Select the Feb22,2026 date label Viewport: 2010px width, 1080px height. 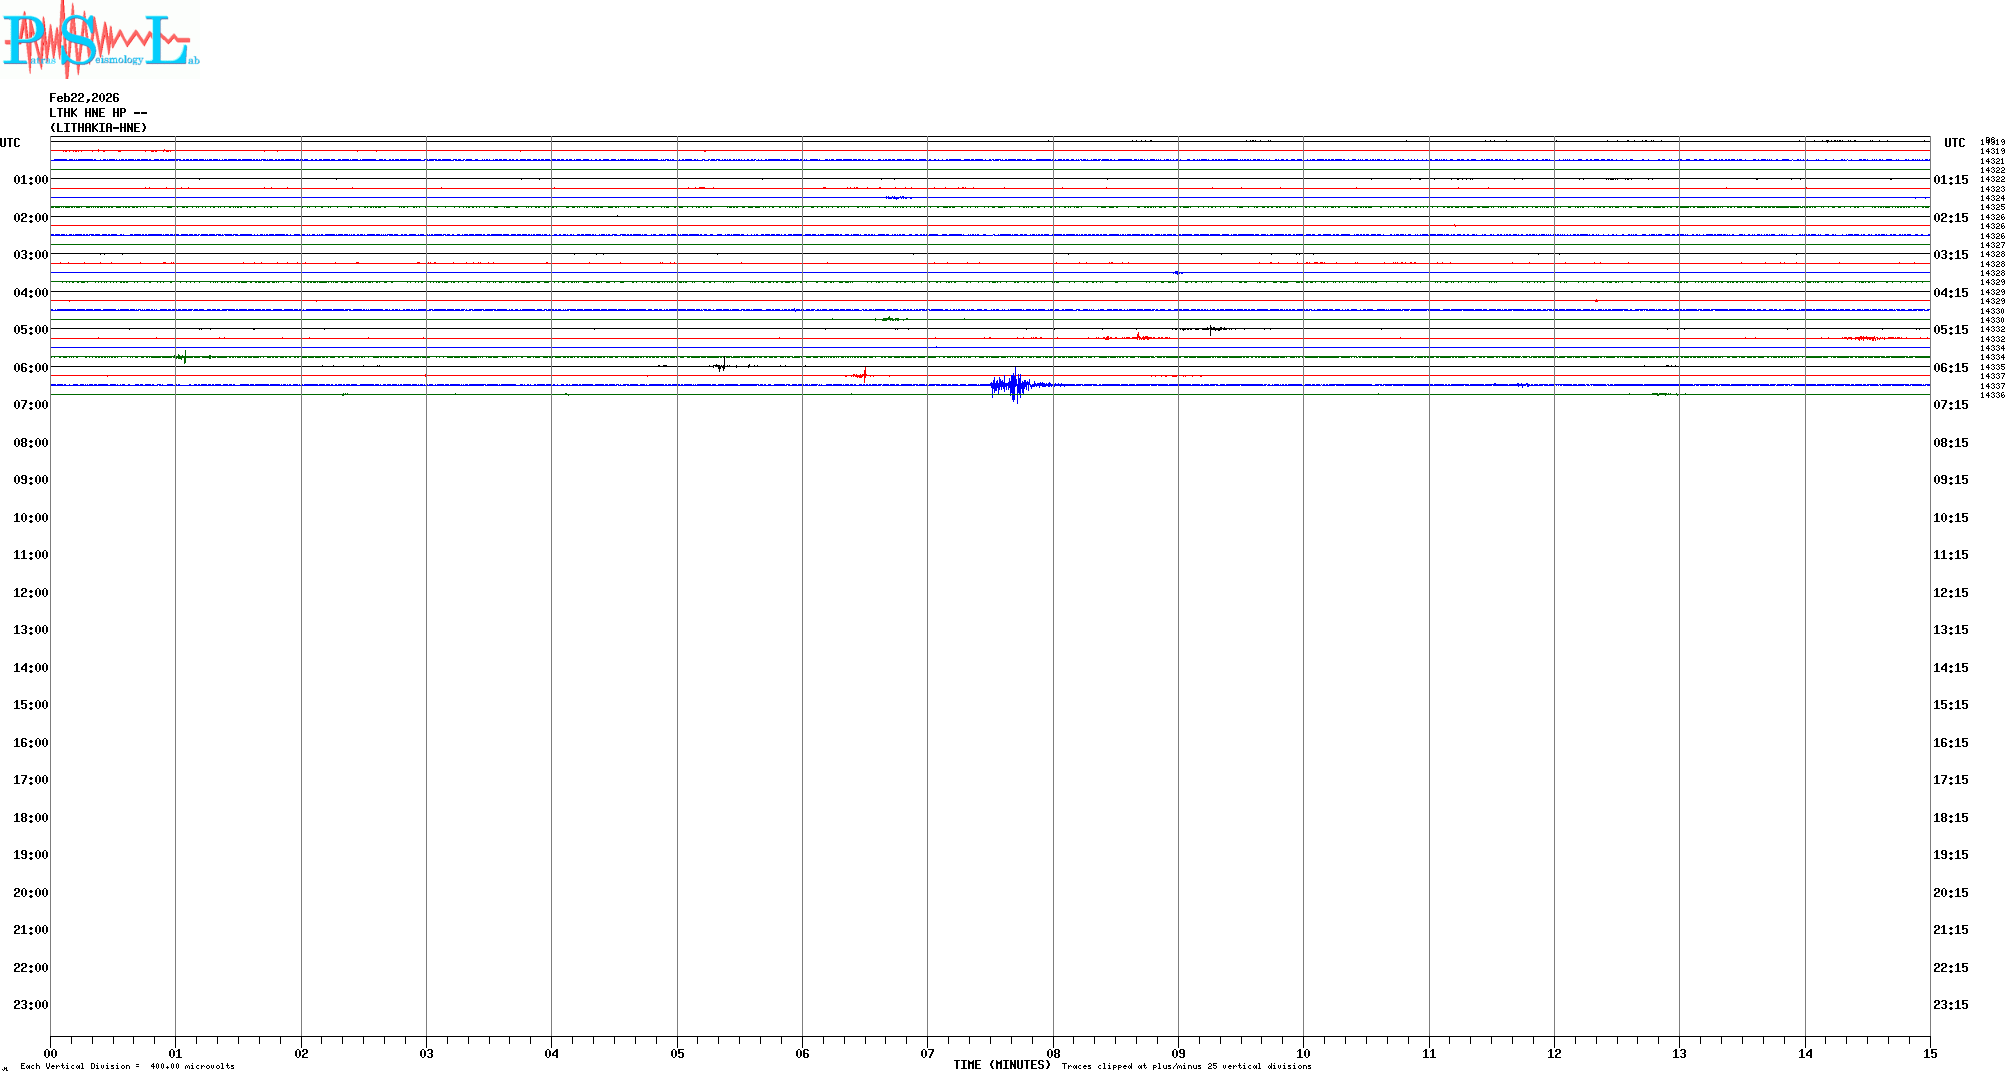pos(84,98)
